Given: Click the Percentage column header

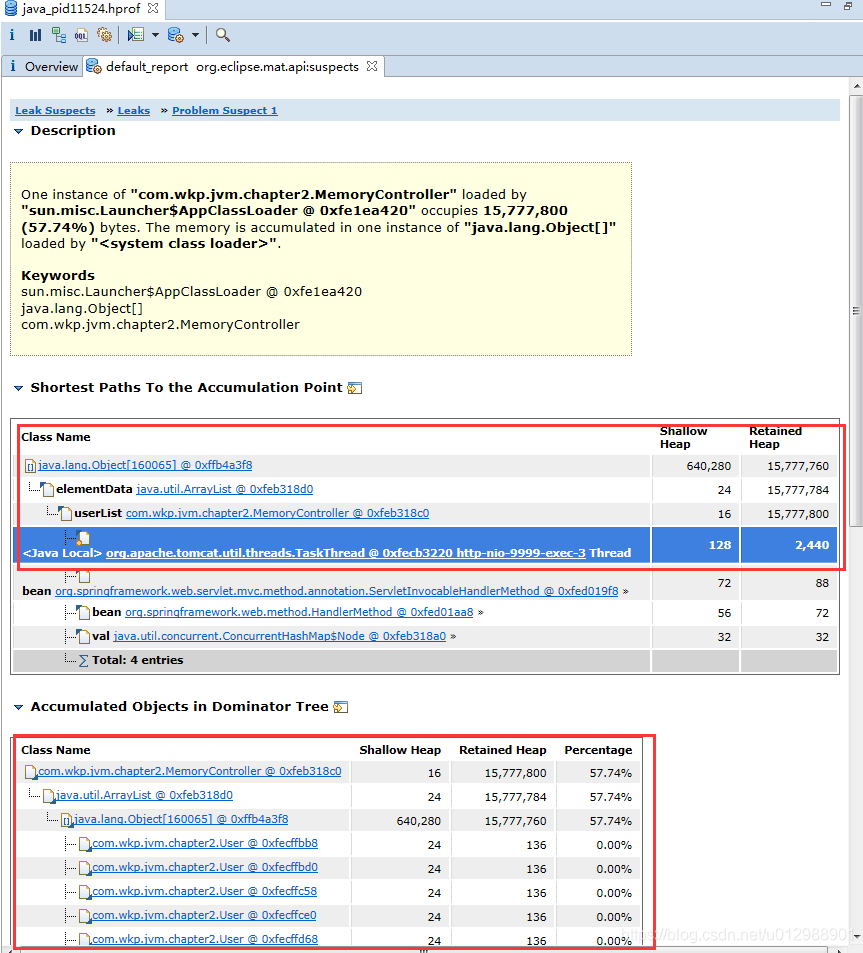Looking at the screenshot, I should pyautogui.click(x=598, y=750).
